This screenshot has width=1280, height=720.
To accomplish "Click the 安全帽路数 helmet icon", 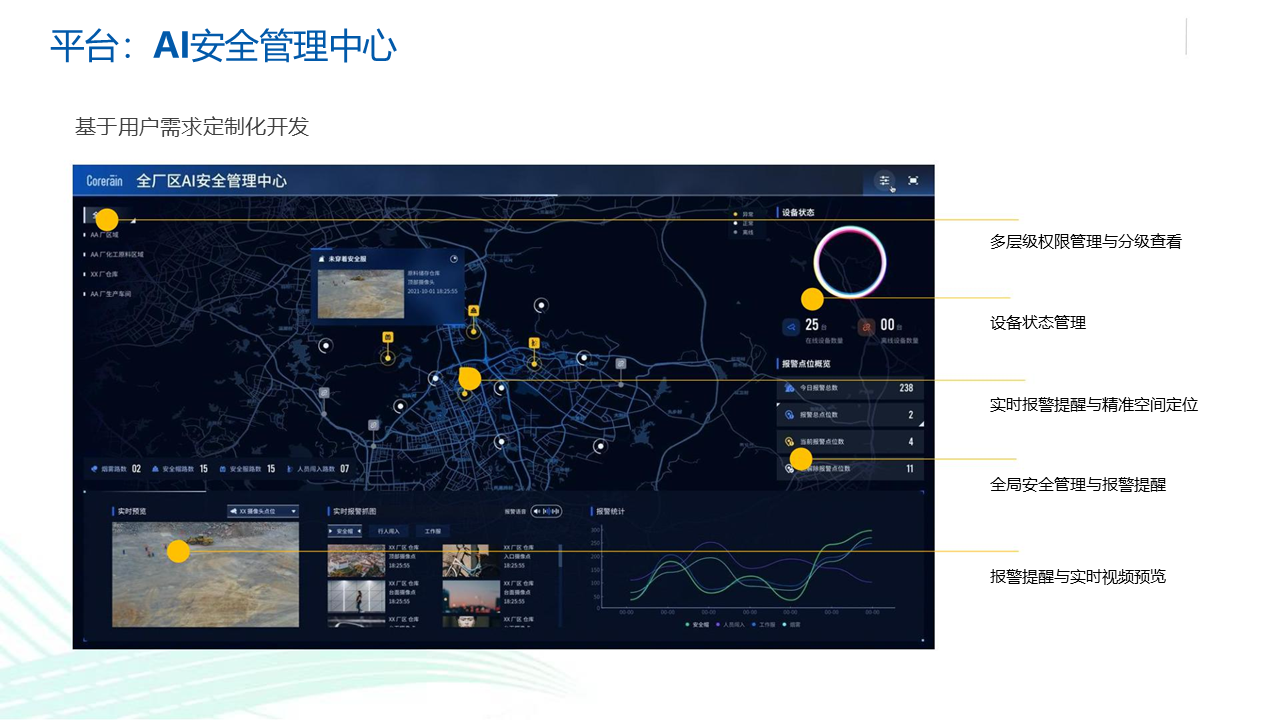I will [x=154, y=468].
